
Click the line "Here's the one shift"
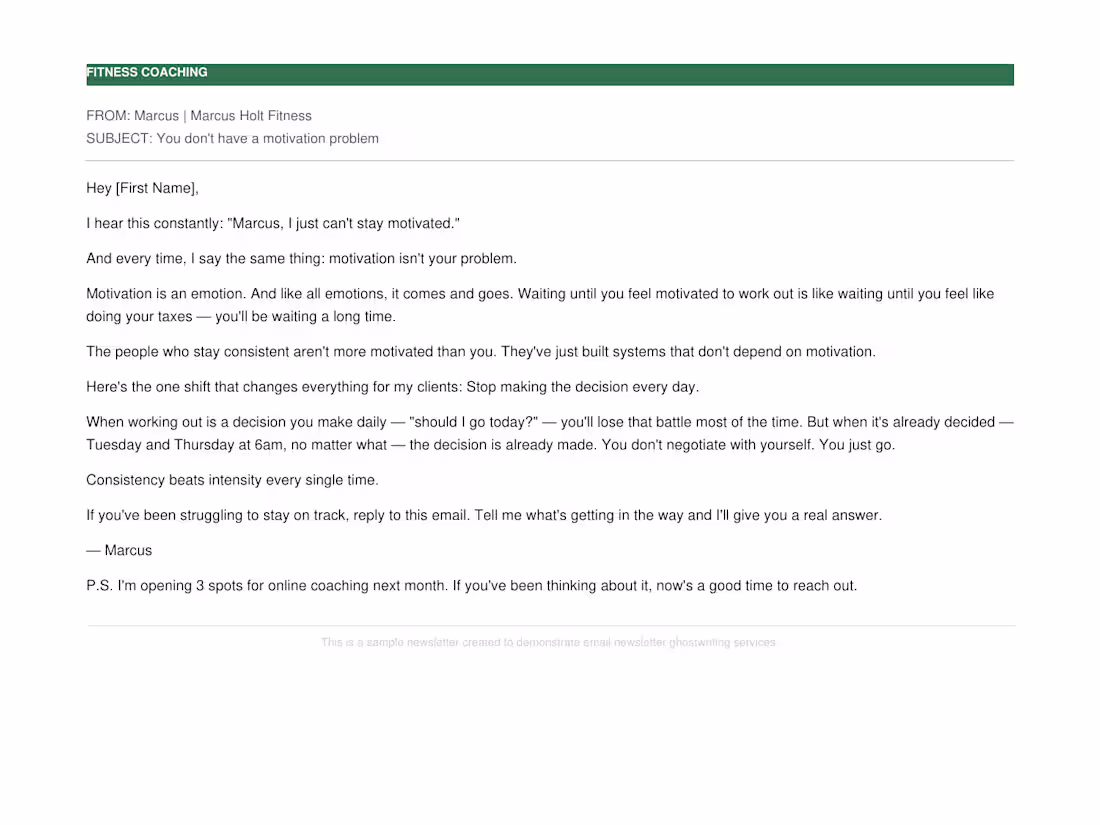pyautogui.click(x=392, y=387)
